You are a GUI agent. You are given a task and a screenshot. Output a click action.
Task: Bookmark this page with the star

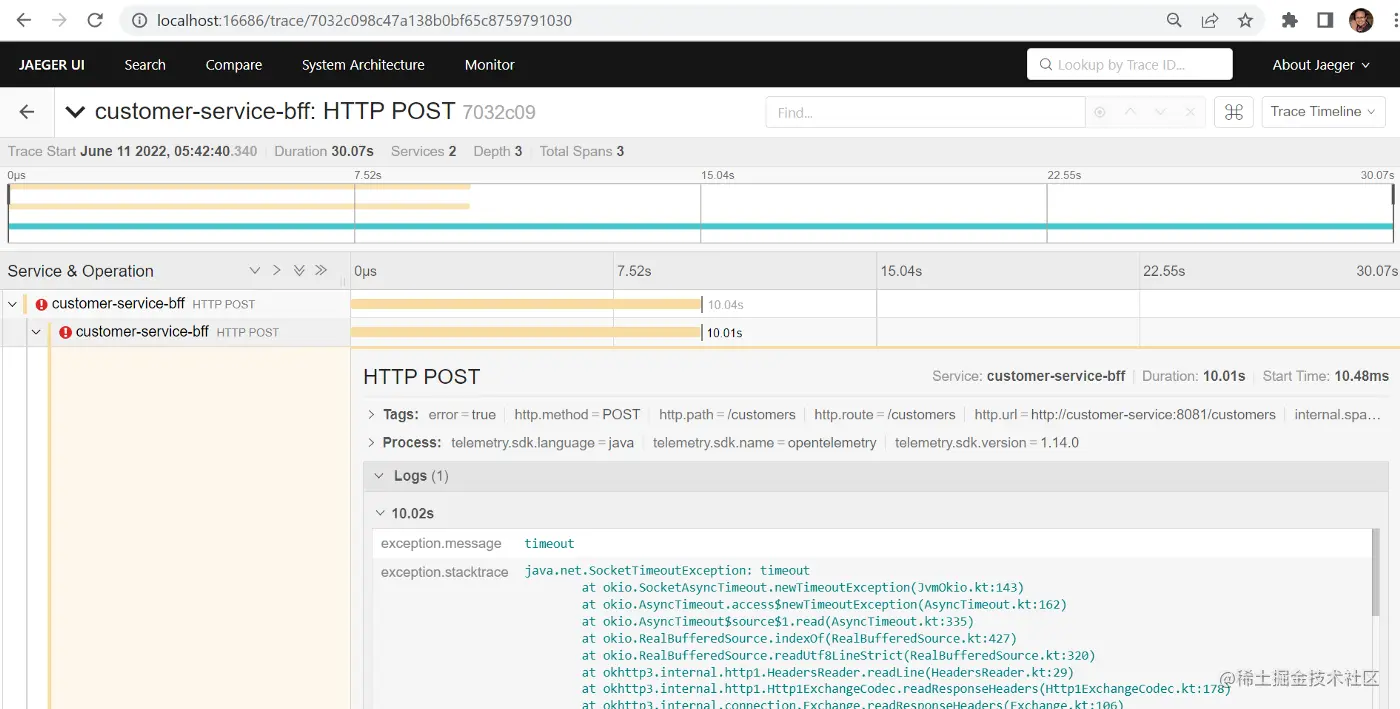[1245, 20]
